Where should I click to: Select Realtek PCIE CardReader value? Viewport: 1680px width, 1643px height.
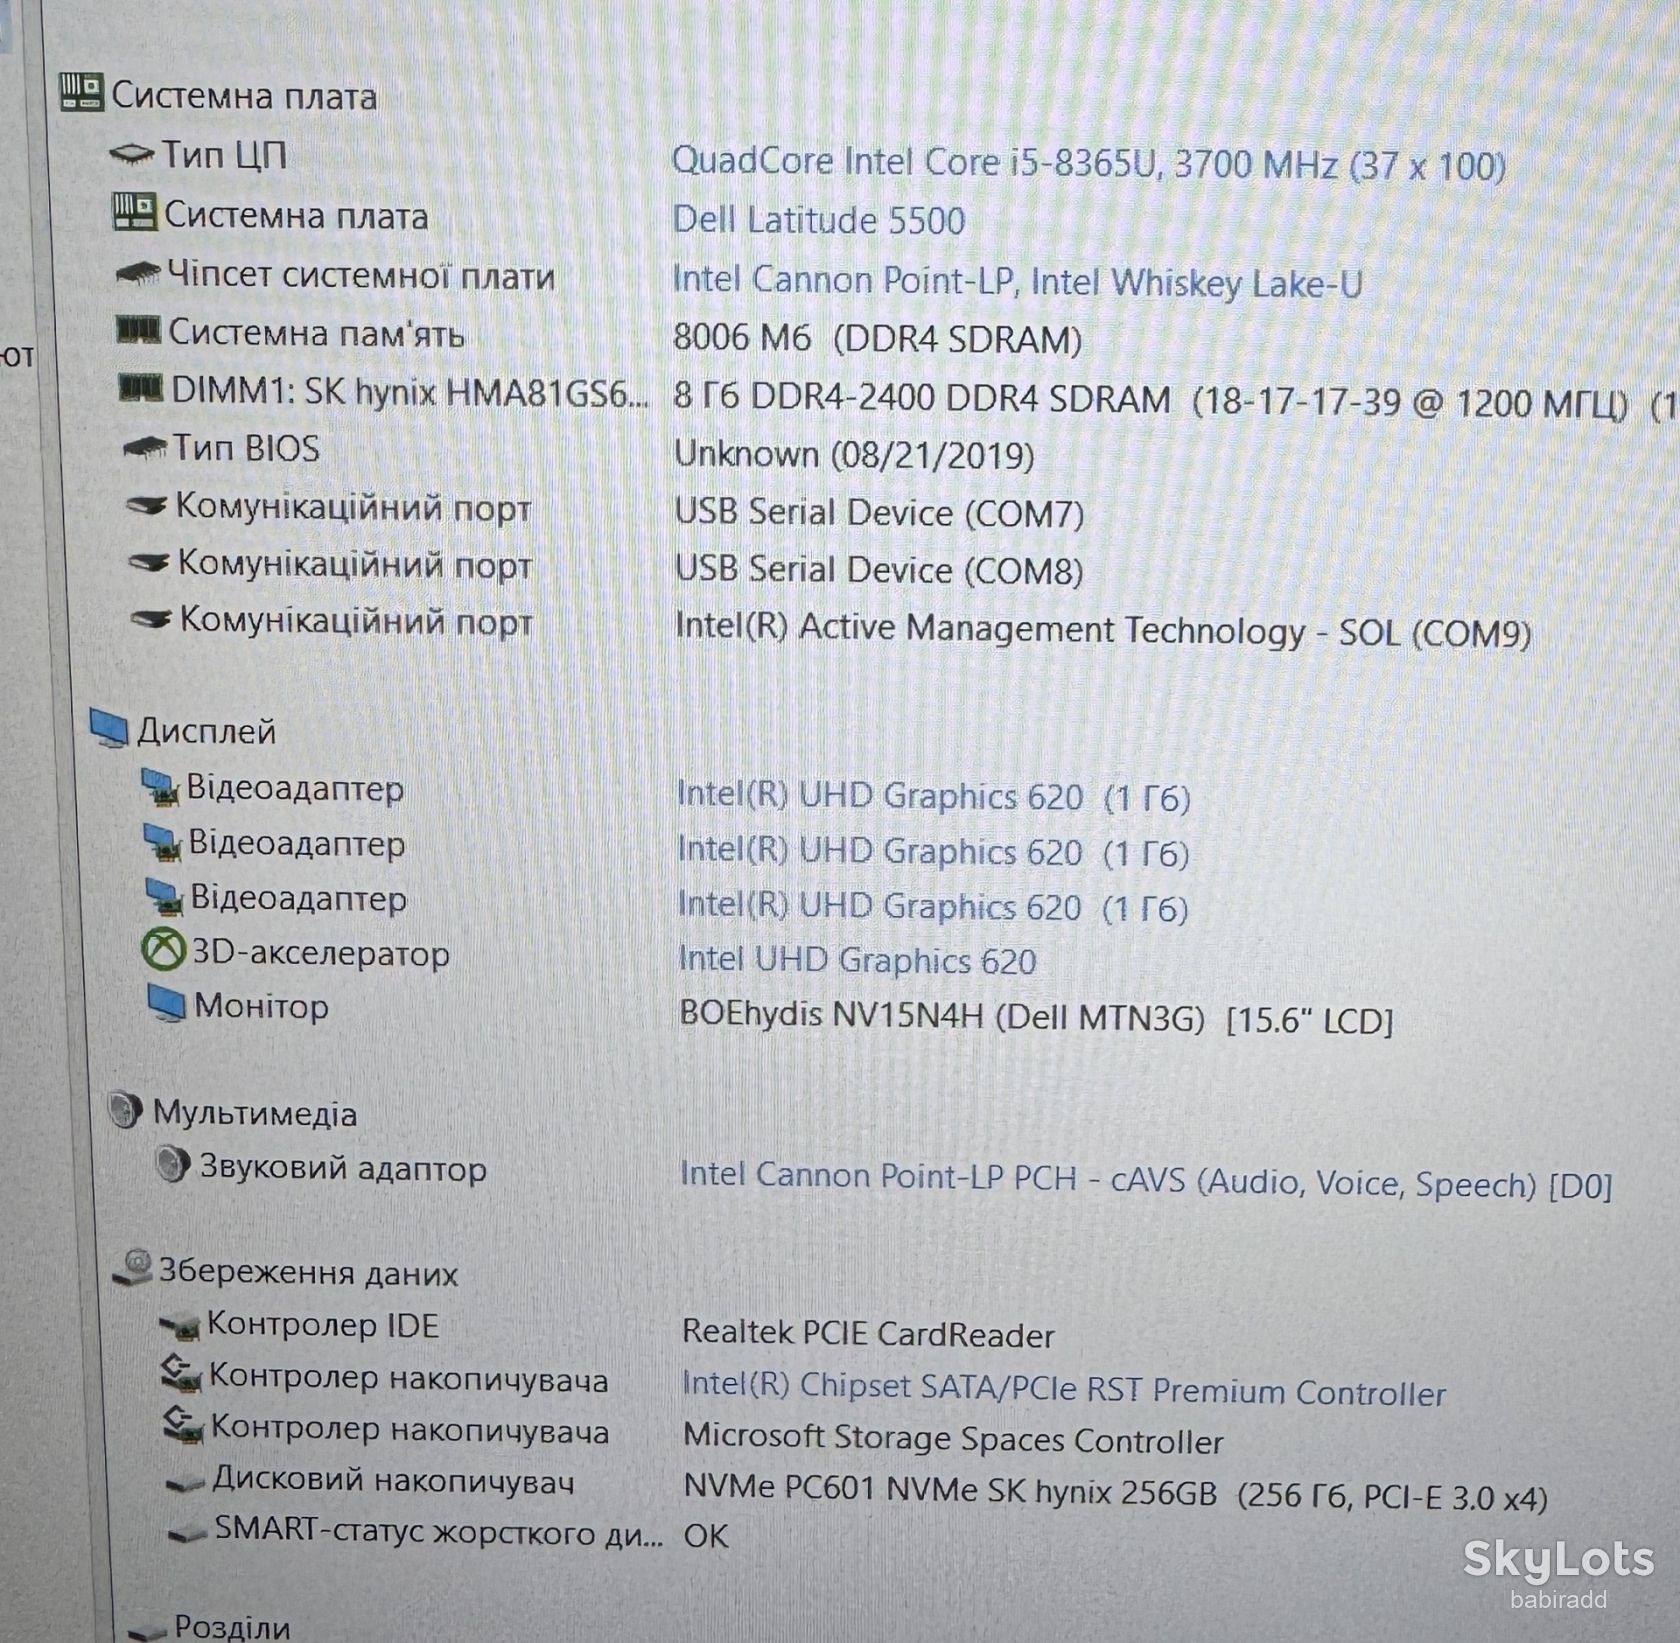(868, 1334)
